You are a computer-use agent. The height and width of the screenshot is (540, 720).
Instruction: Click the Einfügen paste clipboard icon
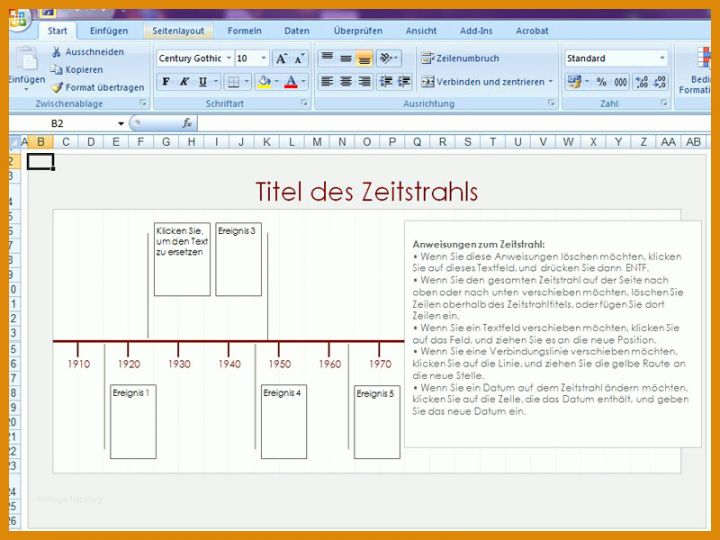[x=27, y=59]
